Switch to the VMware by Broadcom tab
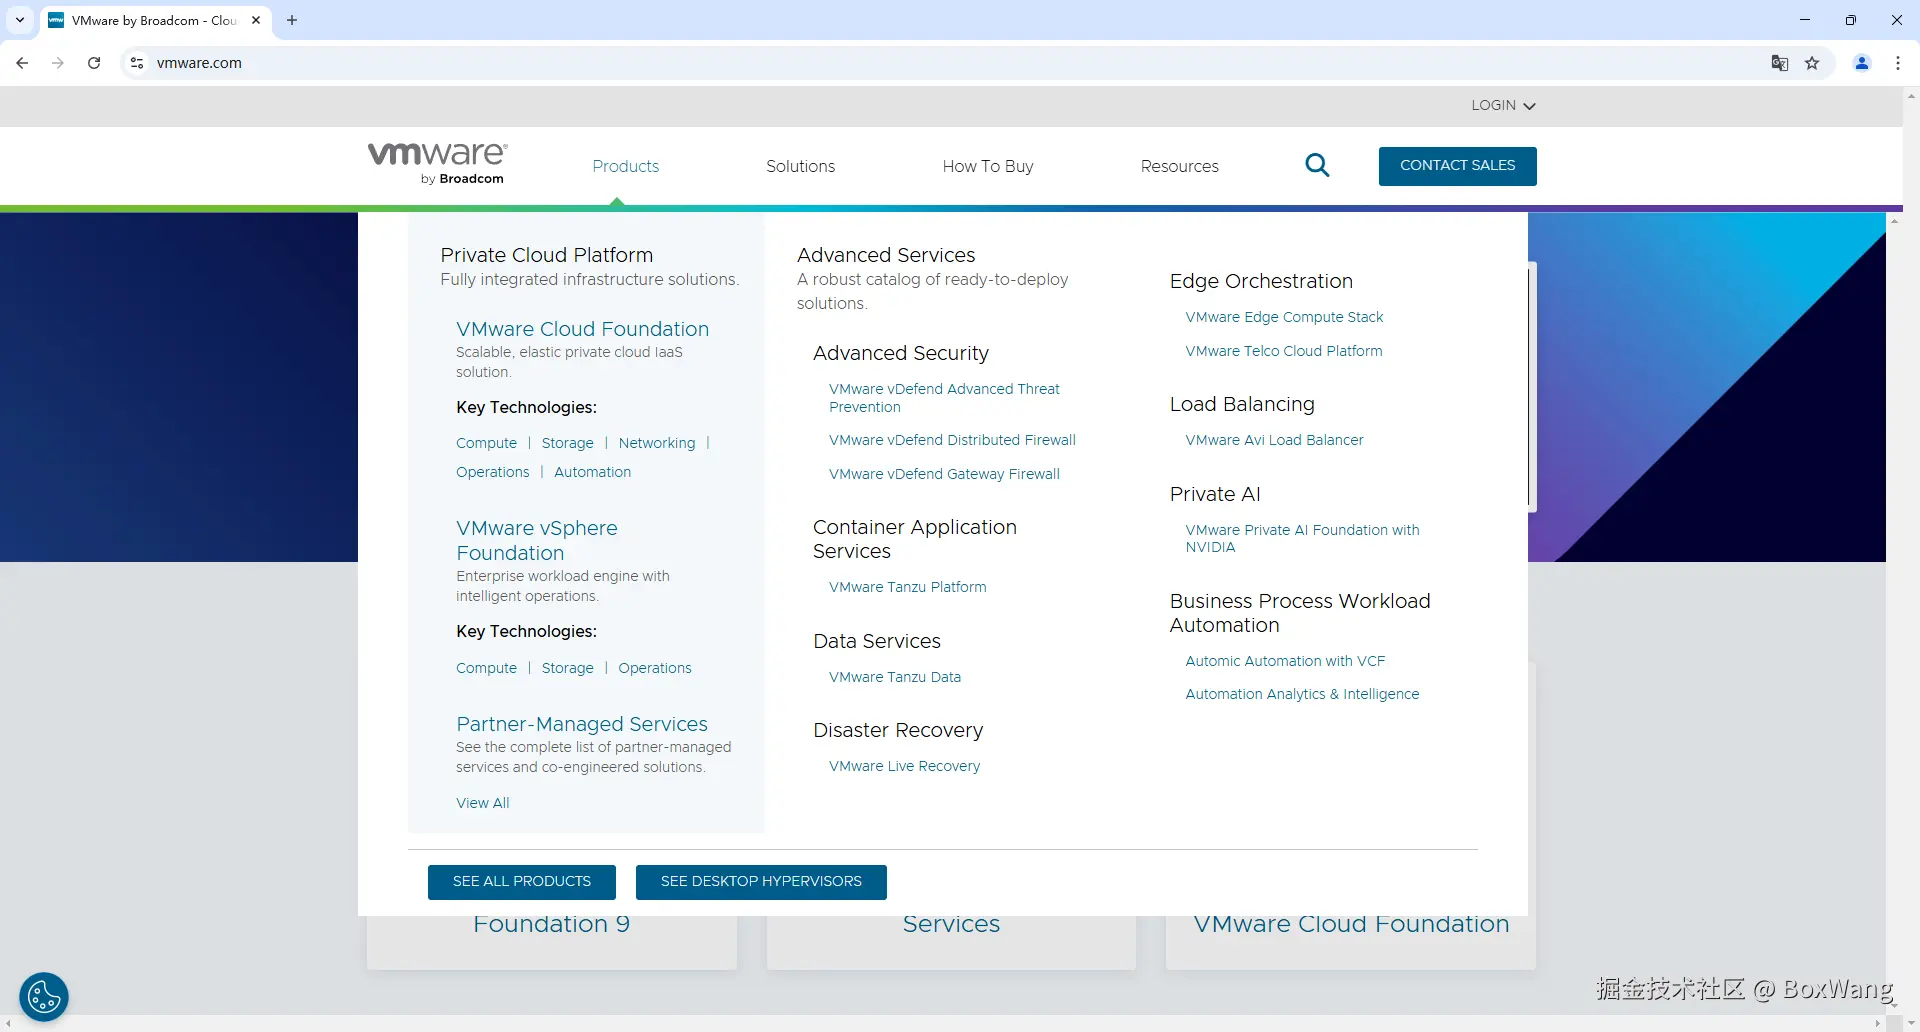Screen dimensions: 1920x1032 coord(155,20)
